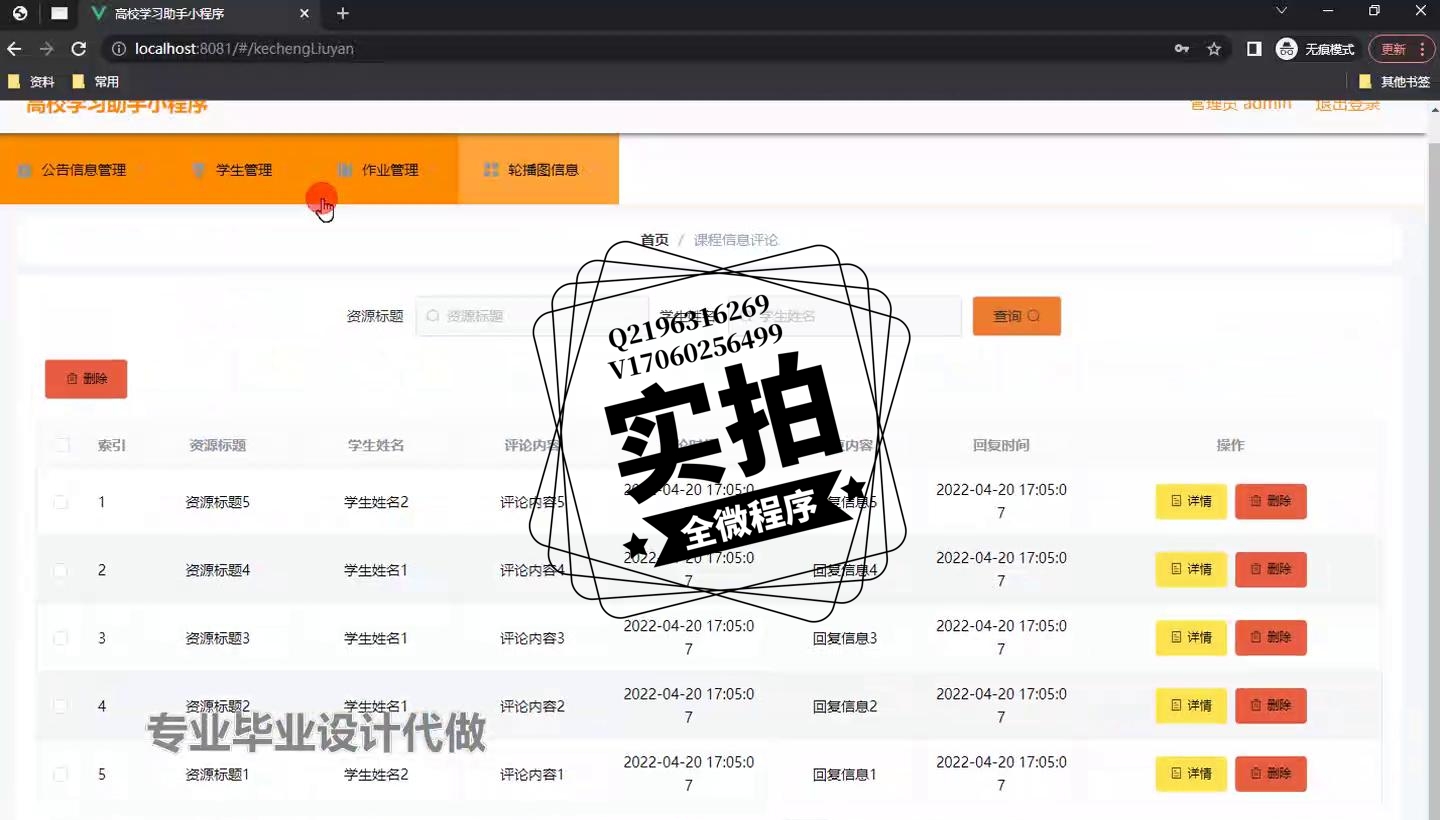
Task: Open 详情 for row 资源标题3
Action: pyautogui.click(x=1191, y=638)
